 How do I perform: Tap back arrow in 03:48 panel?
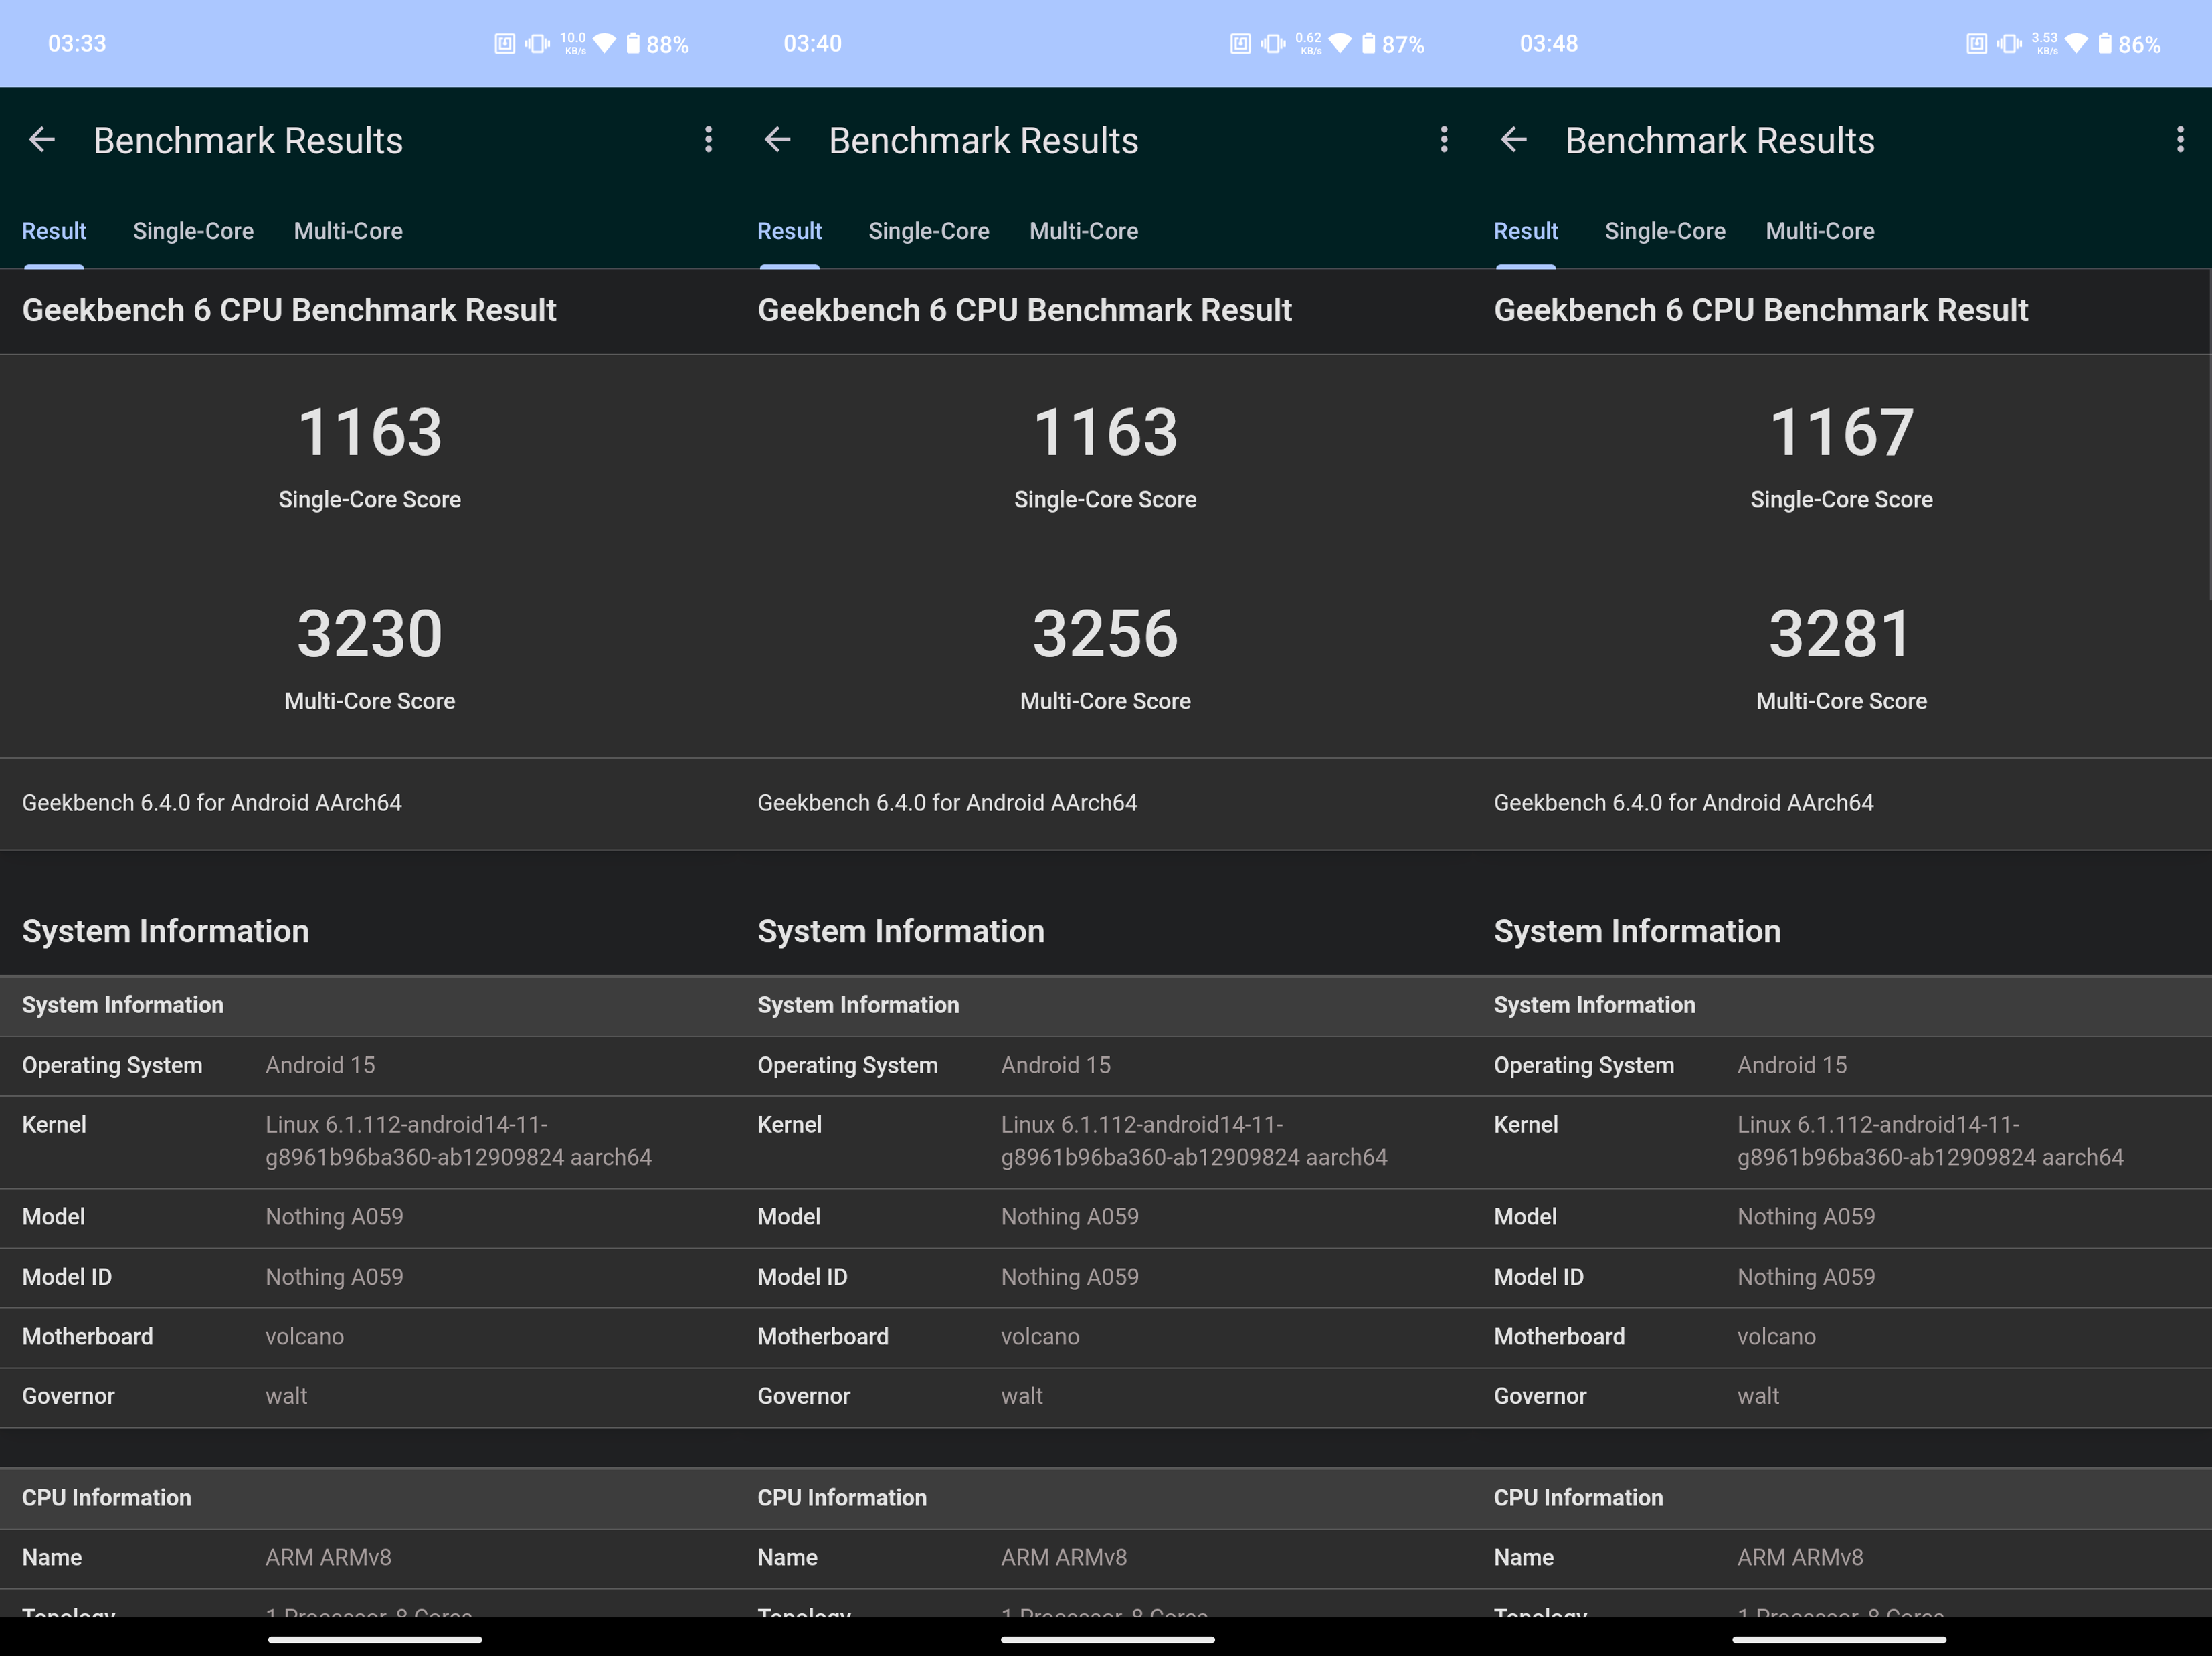click(x=1514, y=140)
